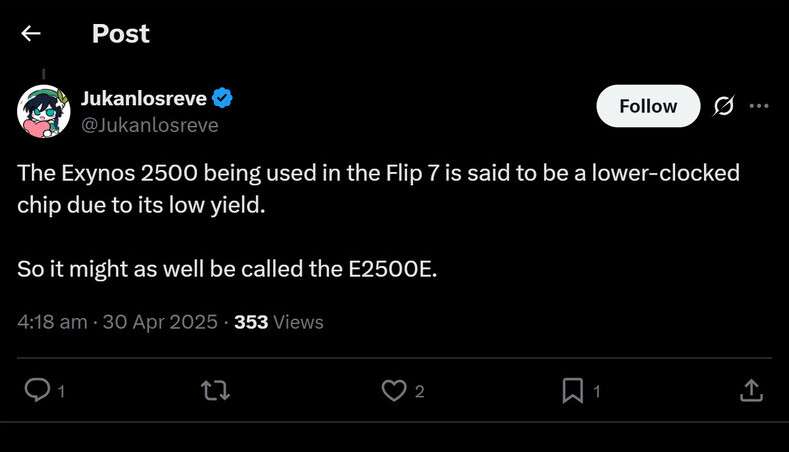Open Grok actions for this post
Image resolution: width=789 pixels, height=452 pixels.
[x=724, y=106]
